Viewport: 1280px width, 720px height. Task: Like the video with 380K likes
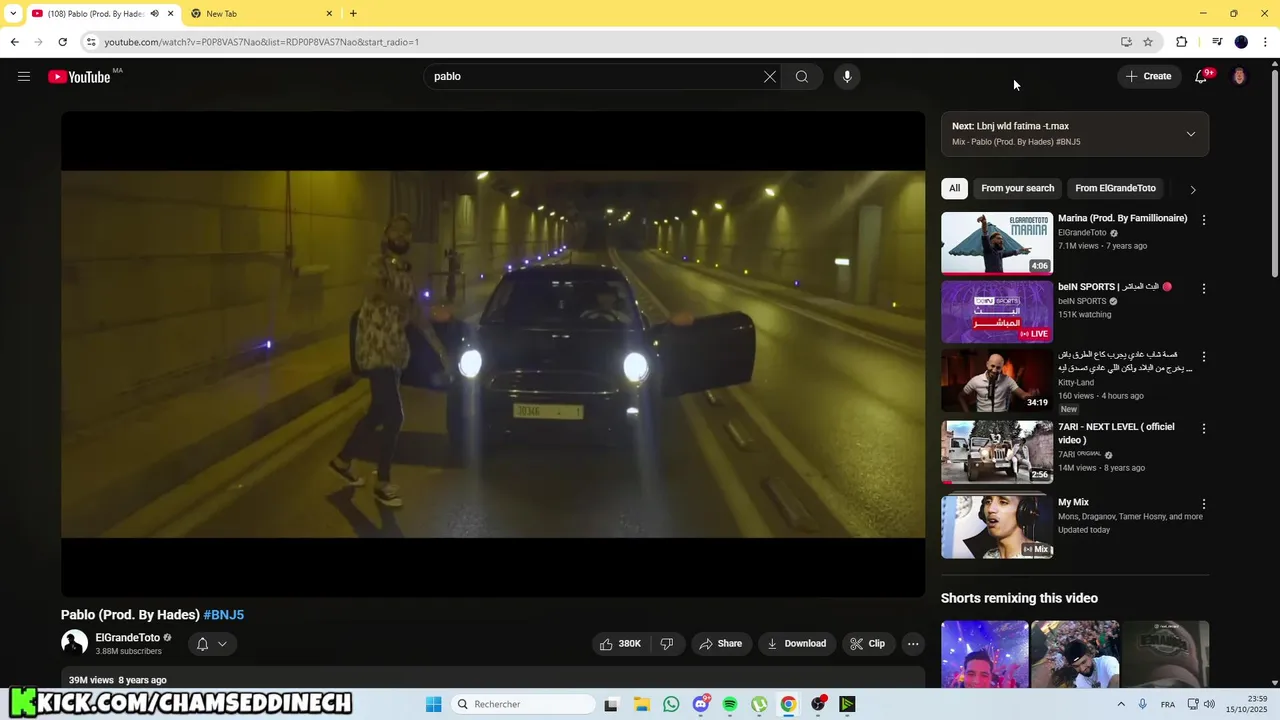(620, 644)
